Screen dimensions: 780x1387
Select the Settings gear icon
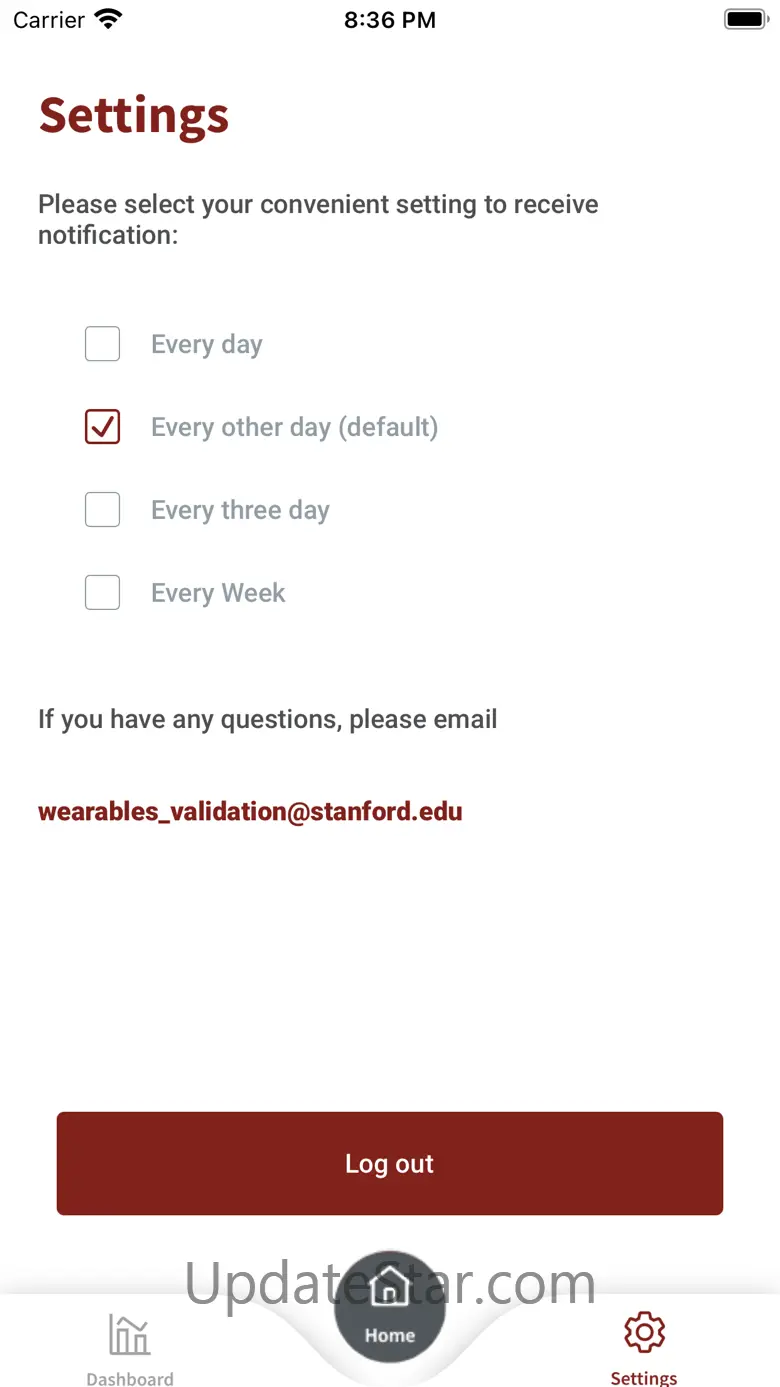click(x=644, y=1332)
